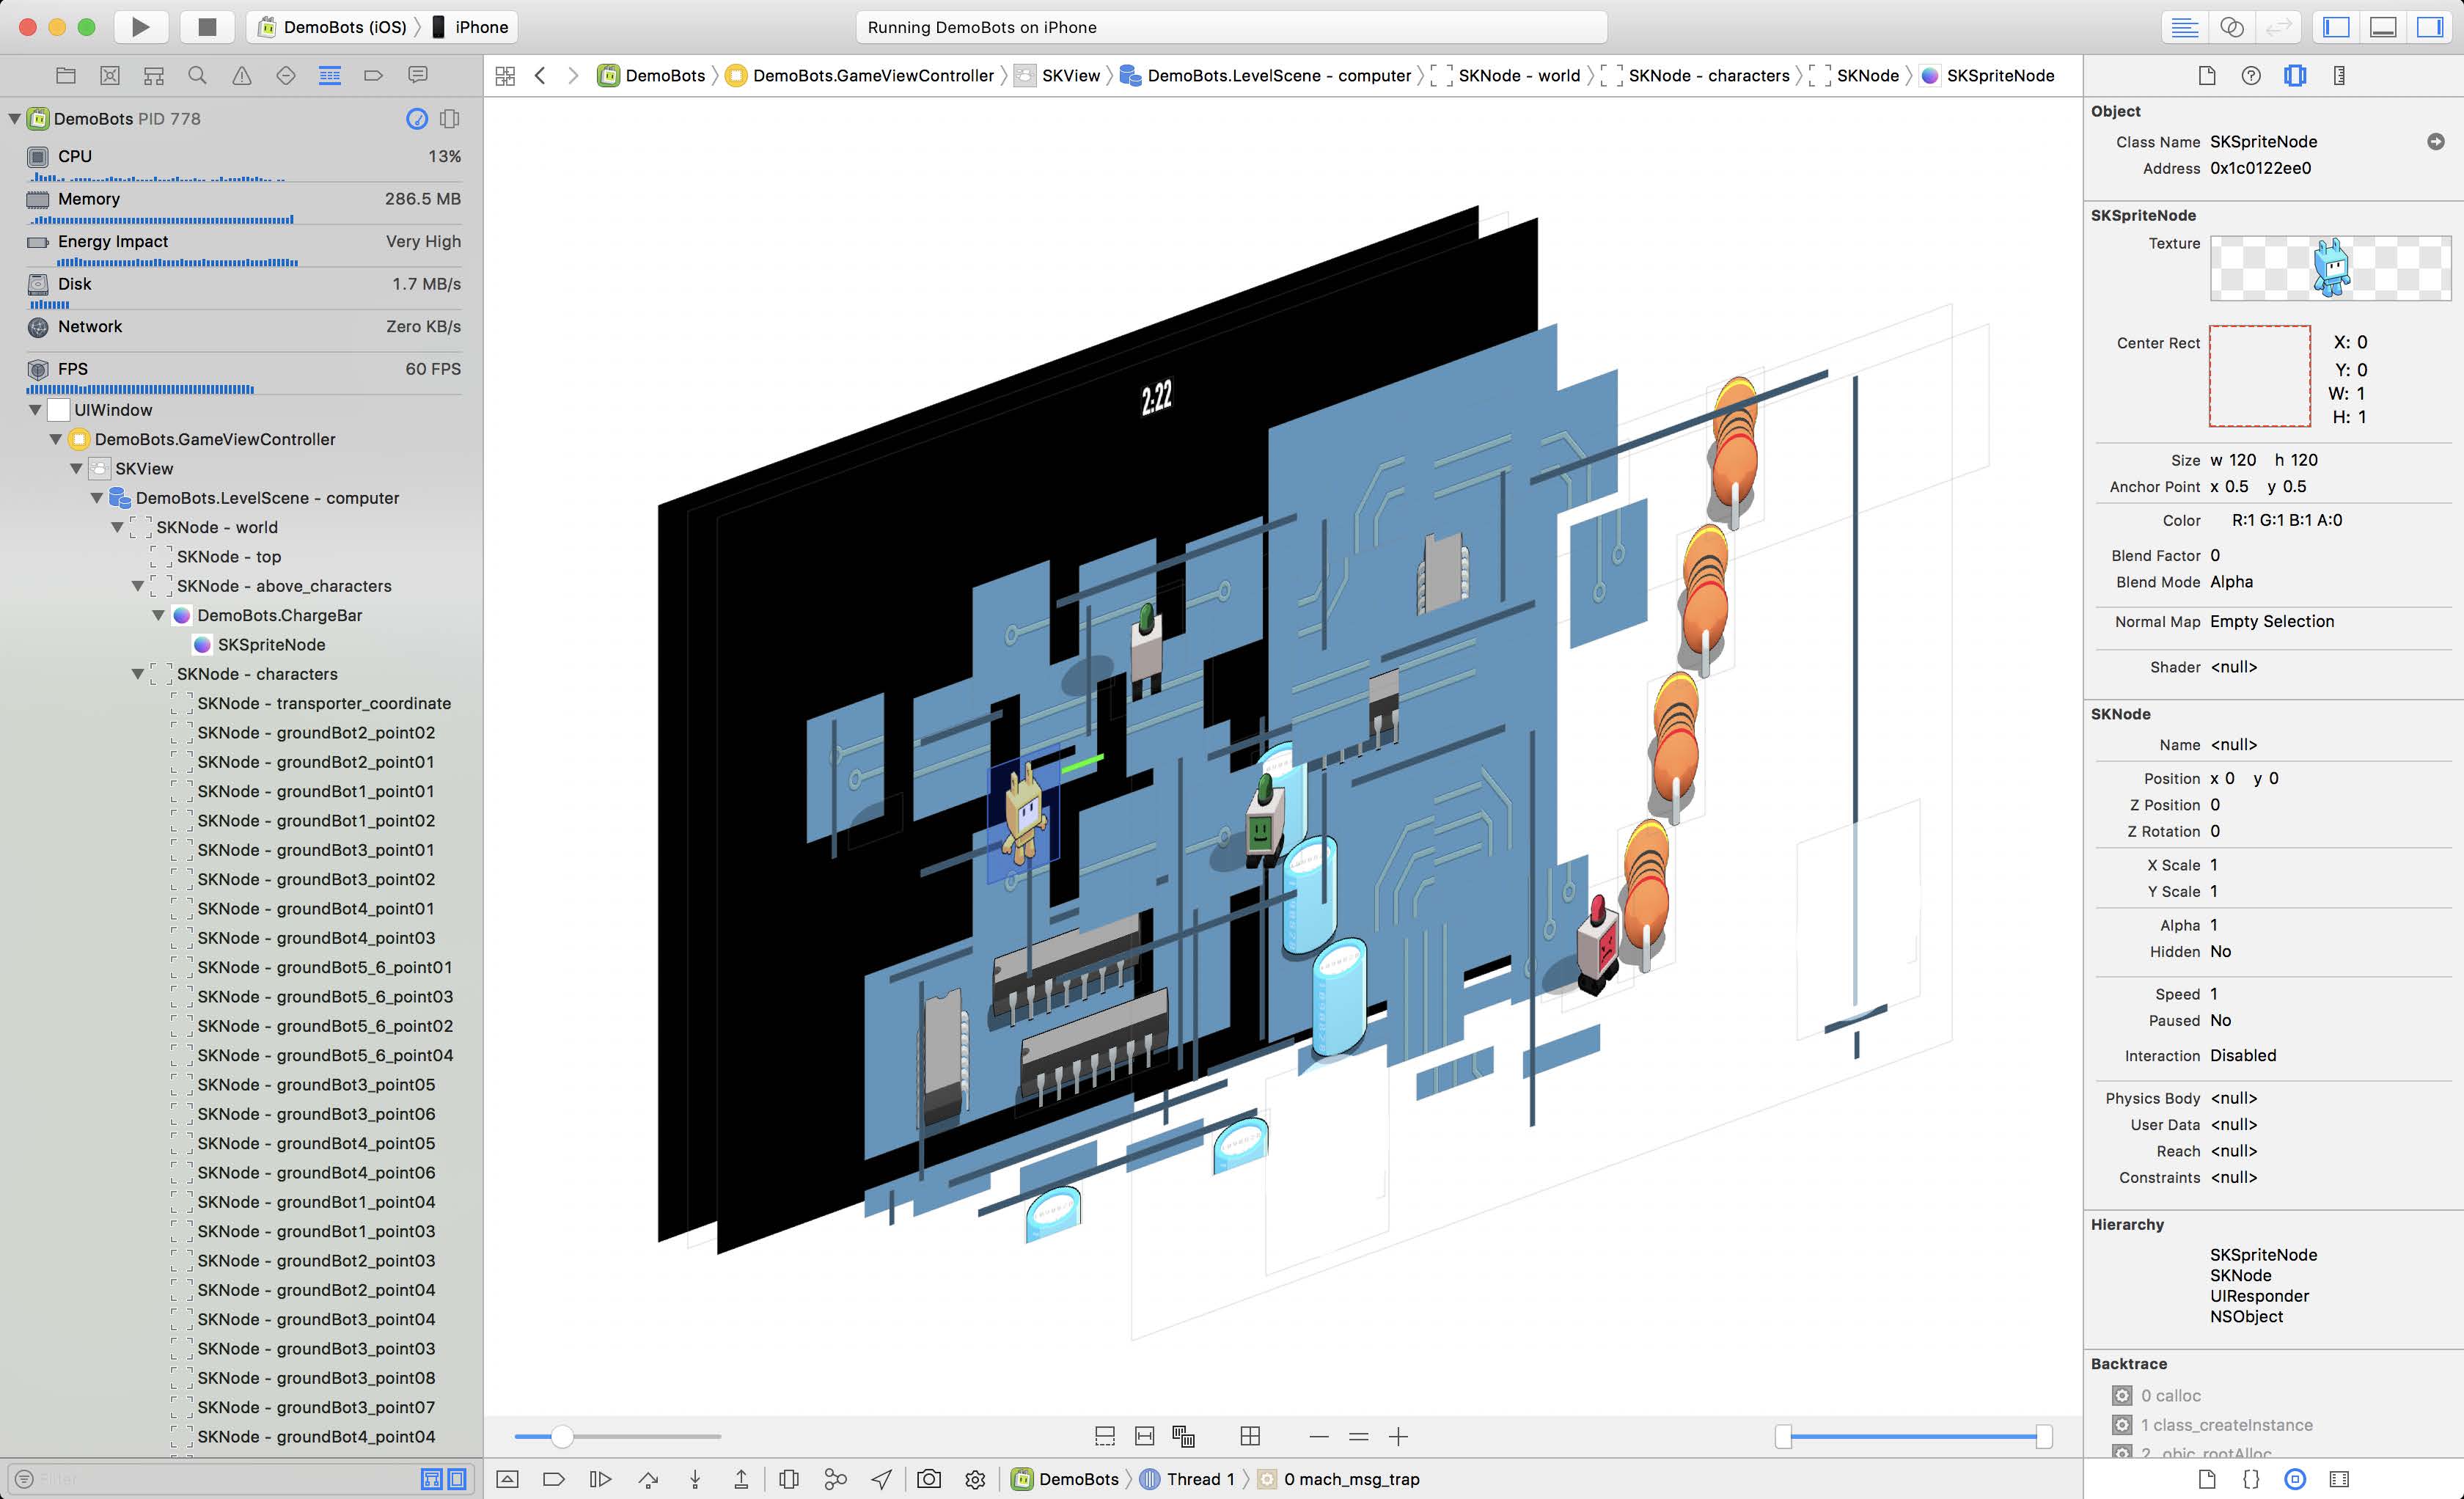The width and height of the screenshot is (2464, 1499).
Task: Click Adjust view mode layers button
Action: point(1184,1437)
